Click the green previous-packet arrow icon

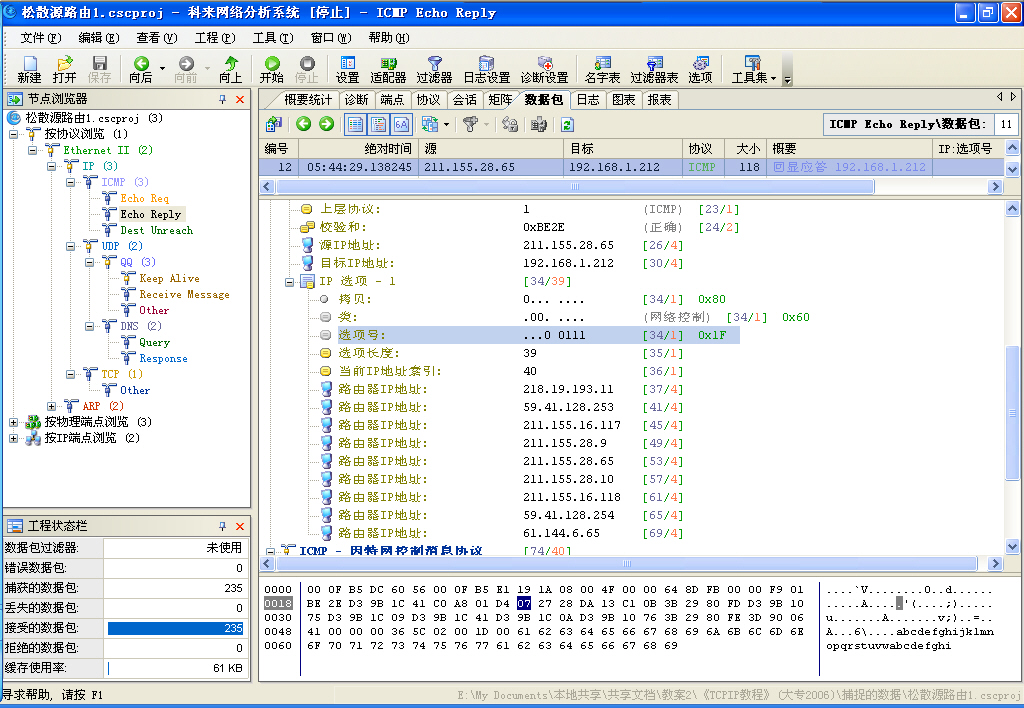(304, 124)
